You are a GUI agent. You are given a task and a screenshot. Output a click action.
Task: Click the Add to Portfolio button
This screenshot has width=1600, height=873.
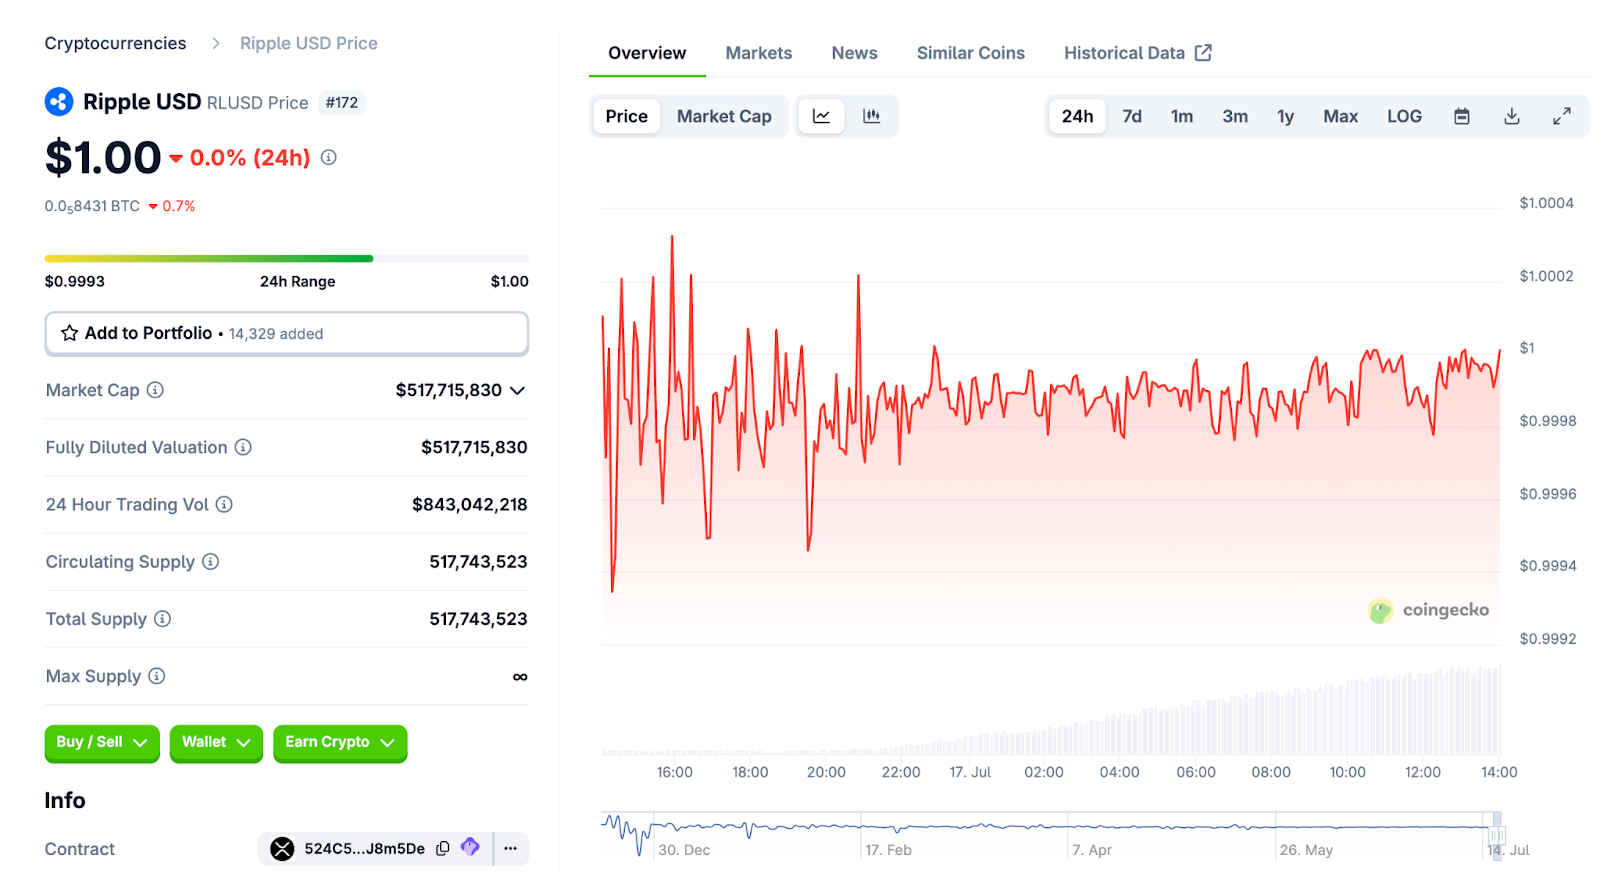pos(287,333)
